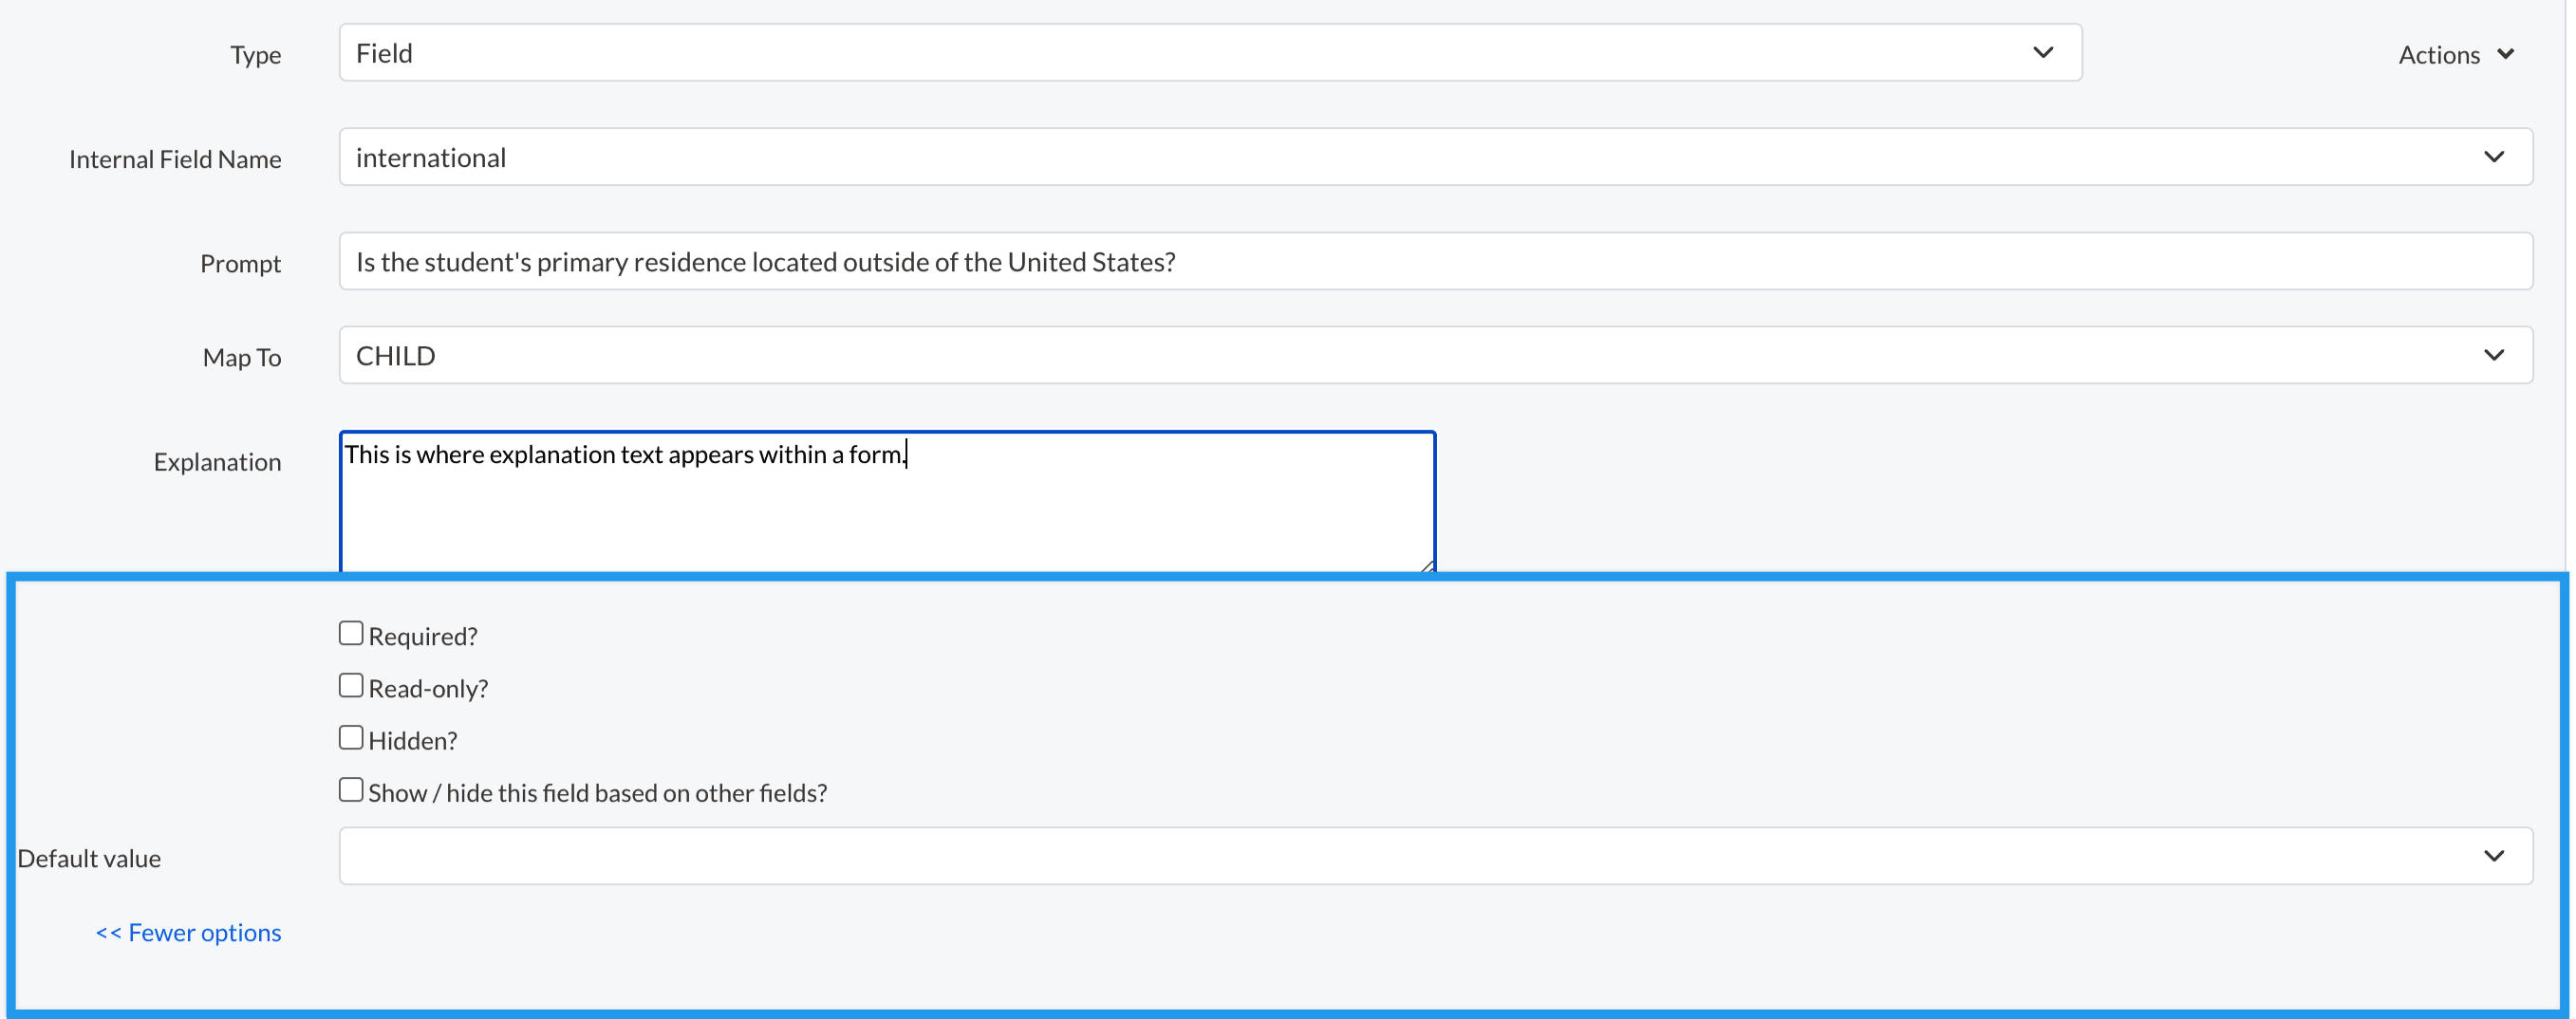This screenshot has height=1019, width=2576.
Task: Tick the Hidden? checkbox
Action: (351, 738)
